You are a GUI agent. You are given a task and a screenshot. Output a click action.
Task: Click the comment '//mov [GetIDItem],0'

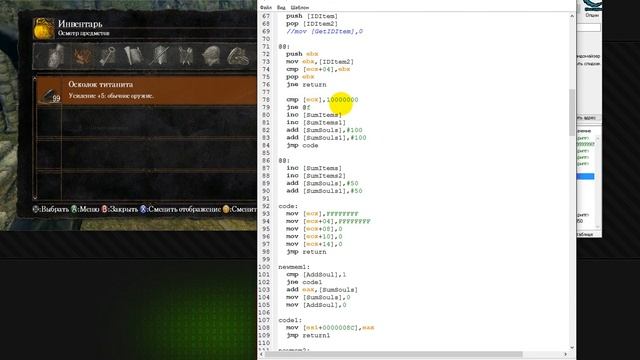[x=324, y=31]
